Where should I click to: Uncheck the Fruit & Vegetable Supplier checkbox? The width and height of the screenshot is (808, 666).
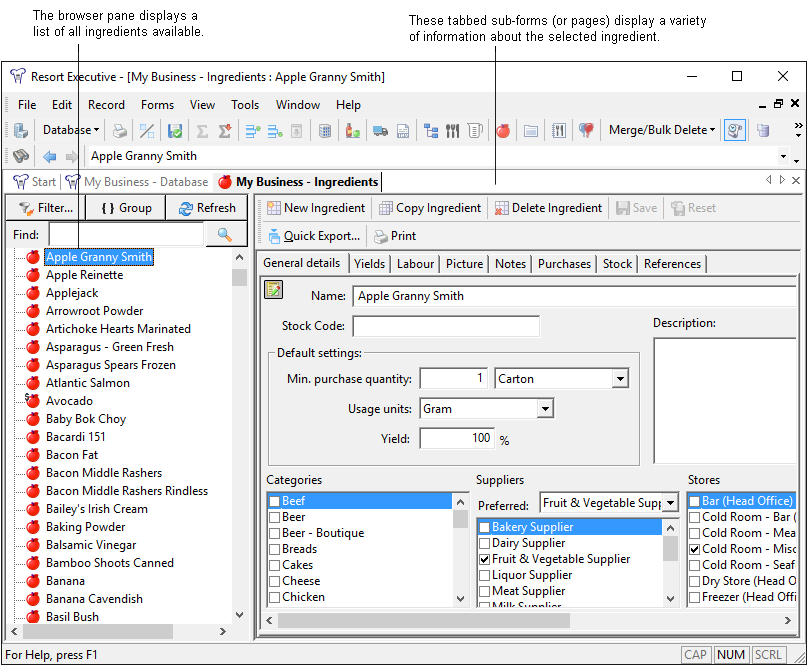point(484,559)
